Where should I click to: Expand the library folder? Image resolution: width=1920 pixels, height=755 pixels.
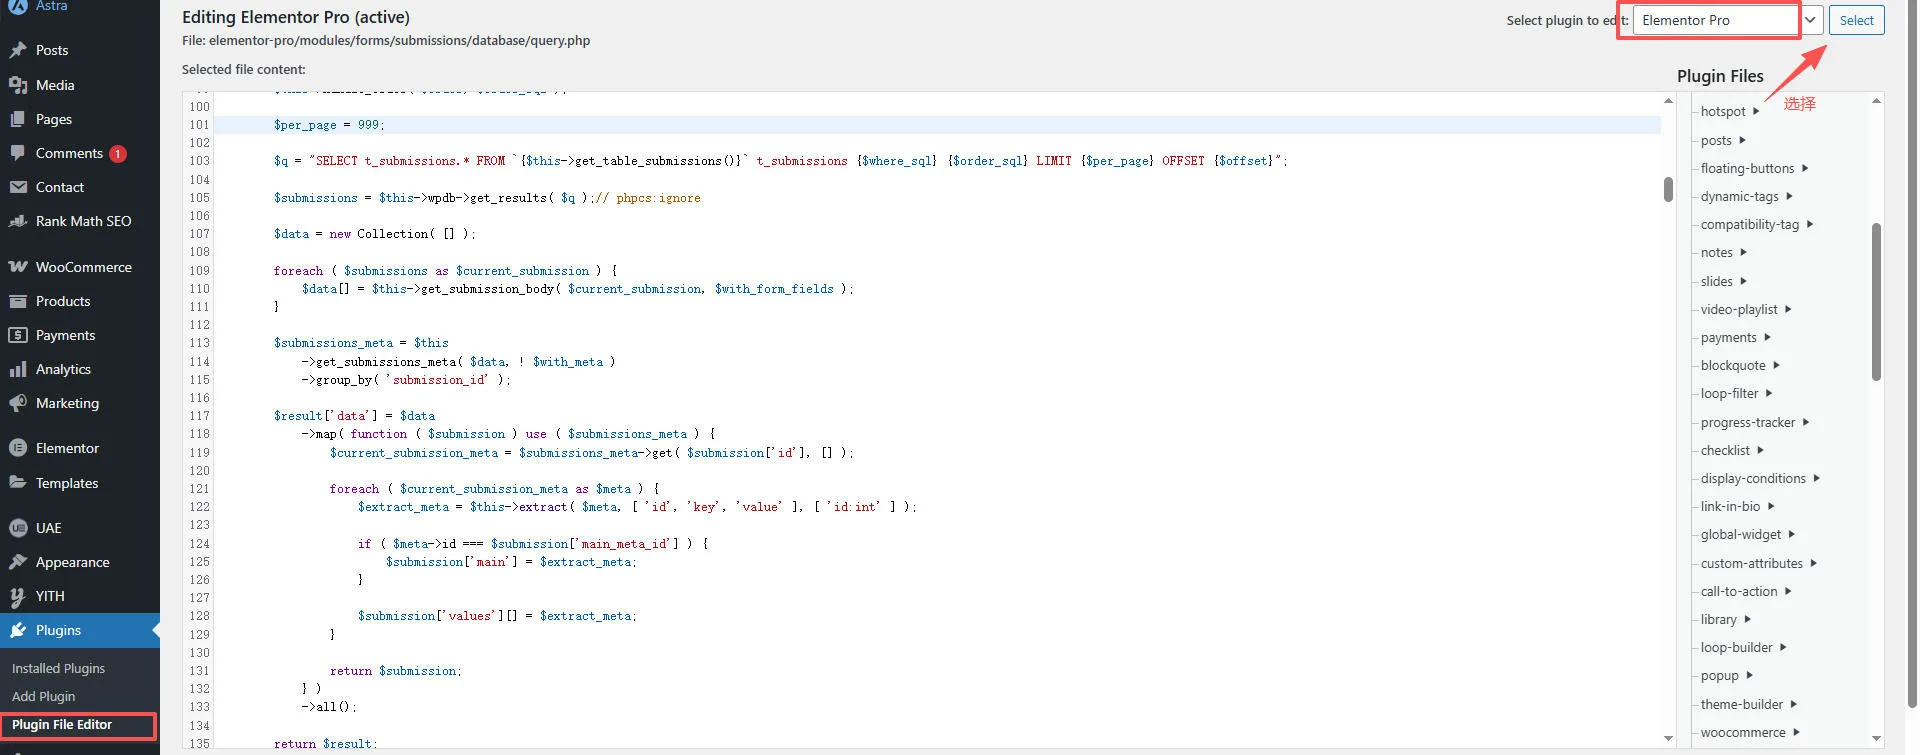[1725, 619]
